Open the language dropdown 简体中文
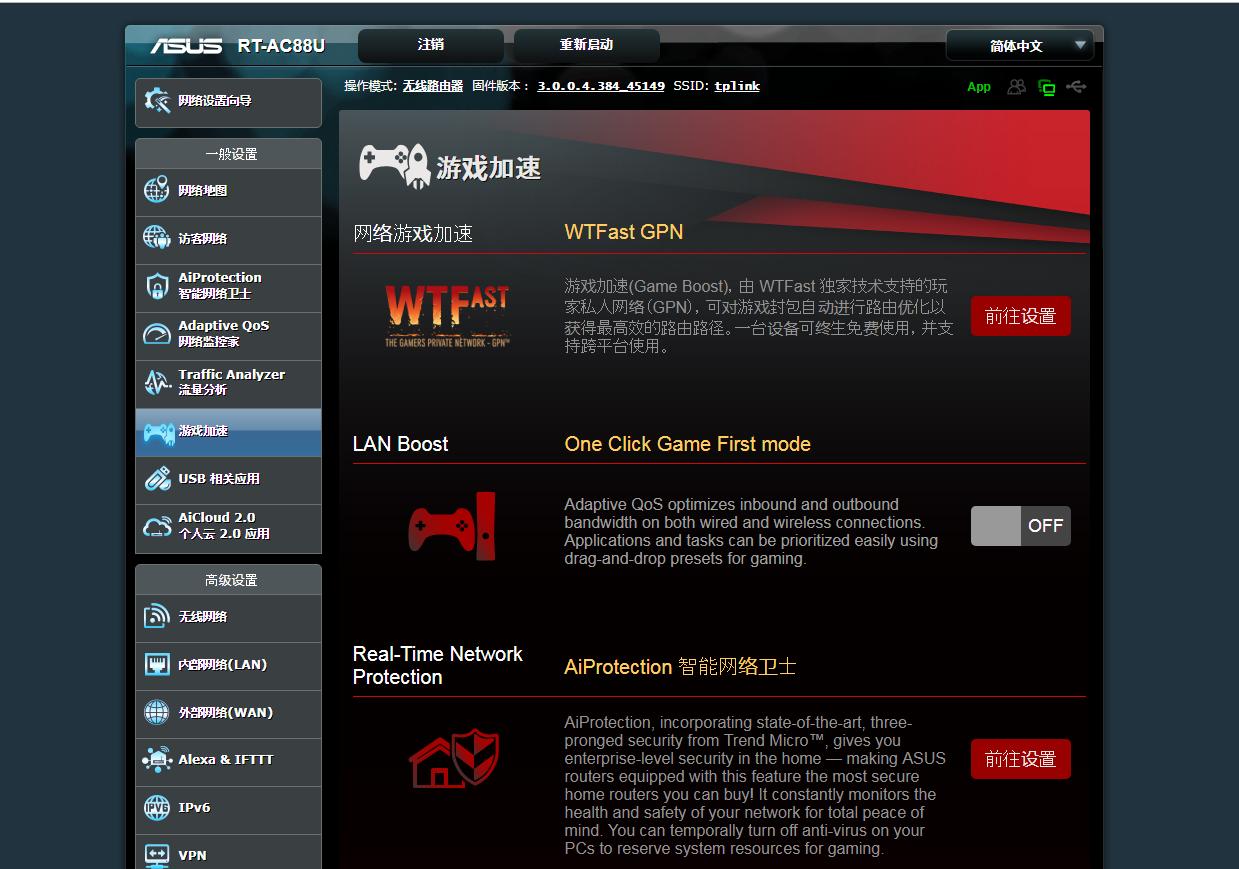 click(x=1020, y=46)
